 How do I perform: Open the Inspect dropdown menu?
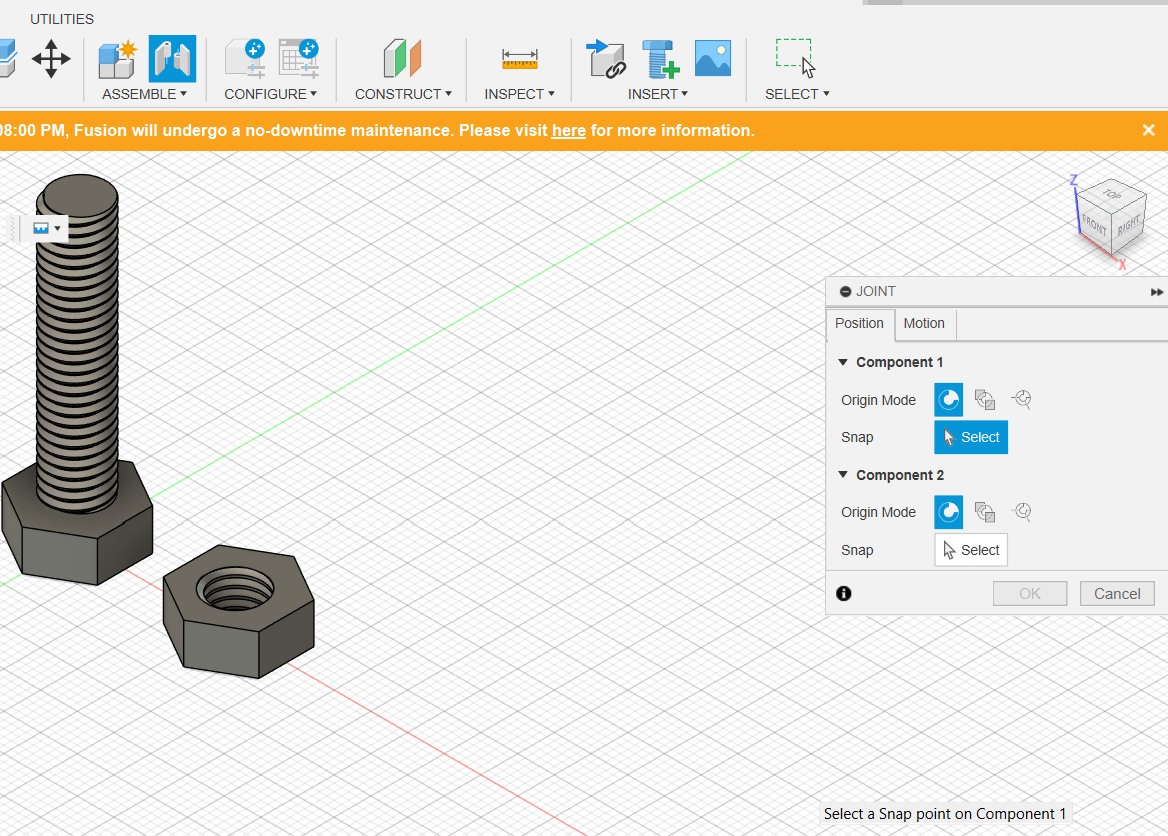(519, 94)
